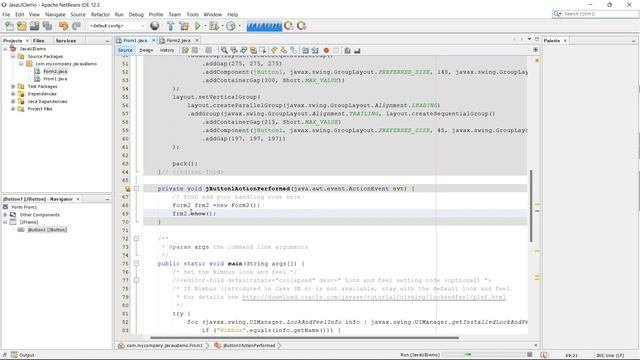Toggle Highlight Search in editor toolbar
The image size is (640, 360).
coord(253,51)
